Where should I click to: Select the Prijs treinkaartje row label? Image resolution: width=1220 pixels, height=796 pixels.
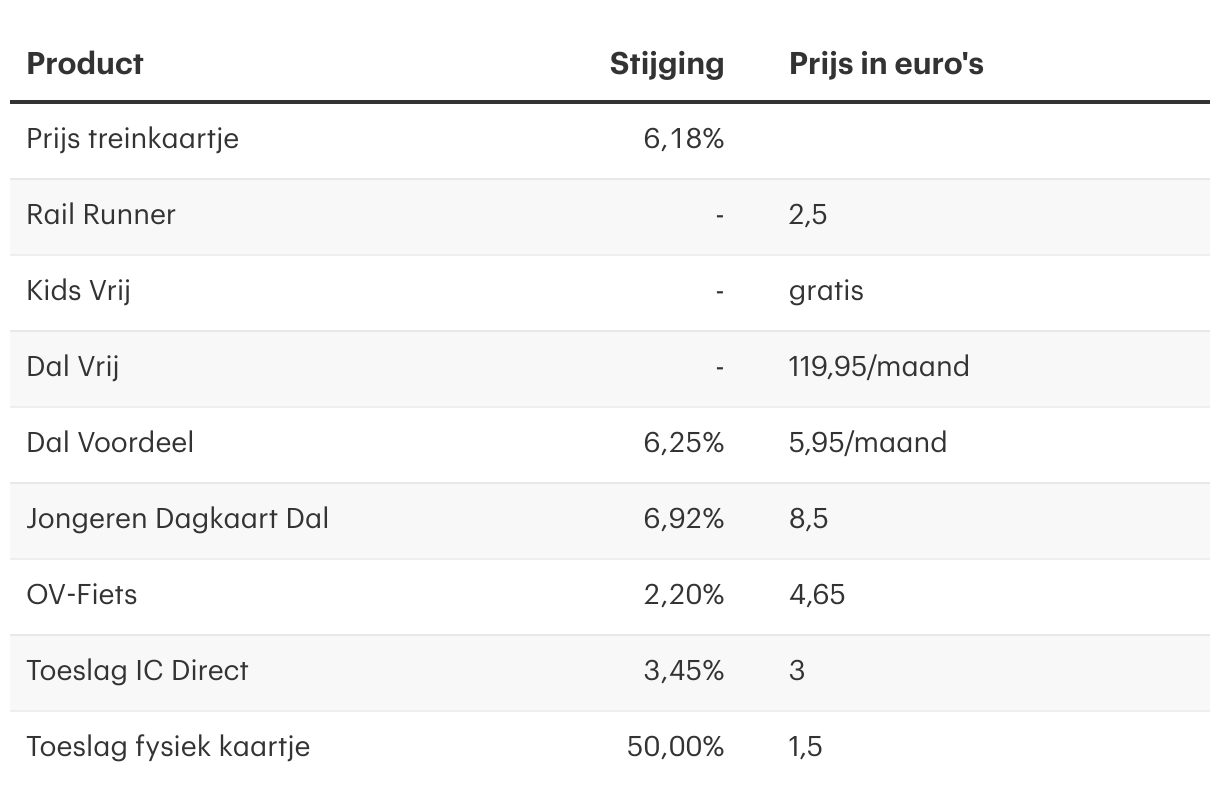click(133, 139)
